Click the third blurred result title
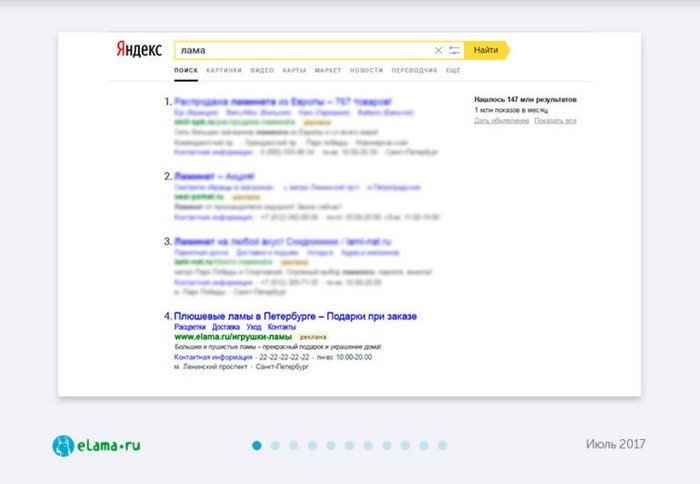This screenshot has height=484, width=700. pos(283,242)
